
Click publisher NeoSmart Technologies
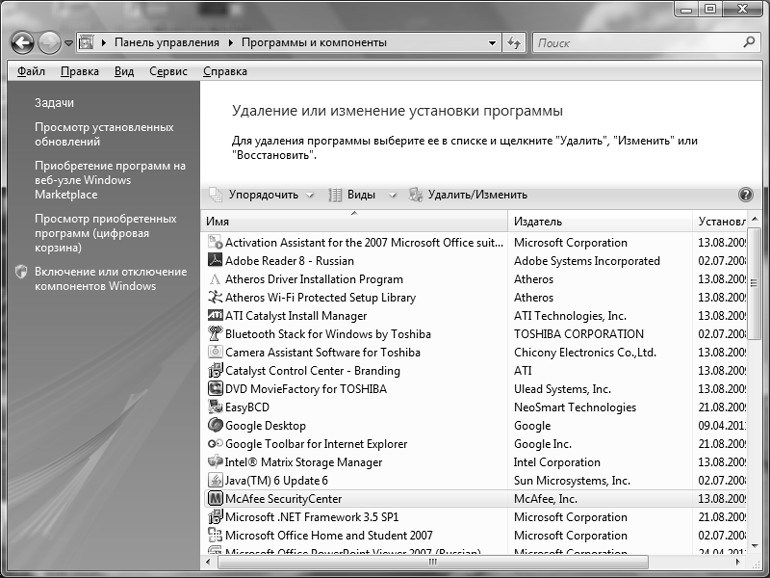click(x=575, y=407)
